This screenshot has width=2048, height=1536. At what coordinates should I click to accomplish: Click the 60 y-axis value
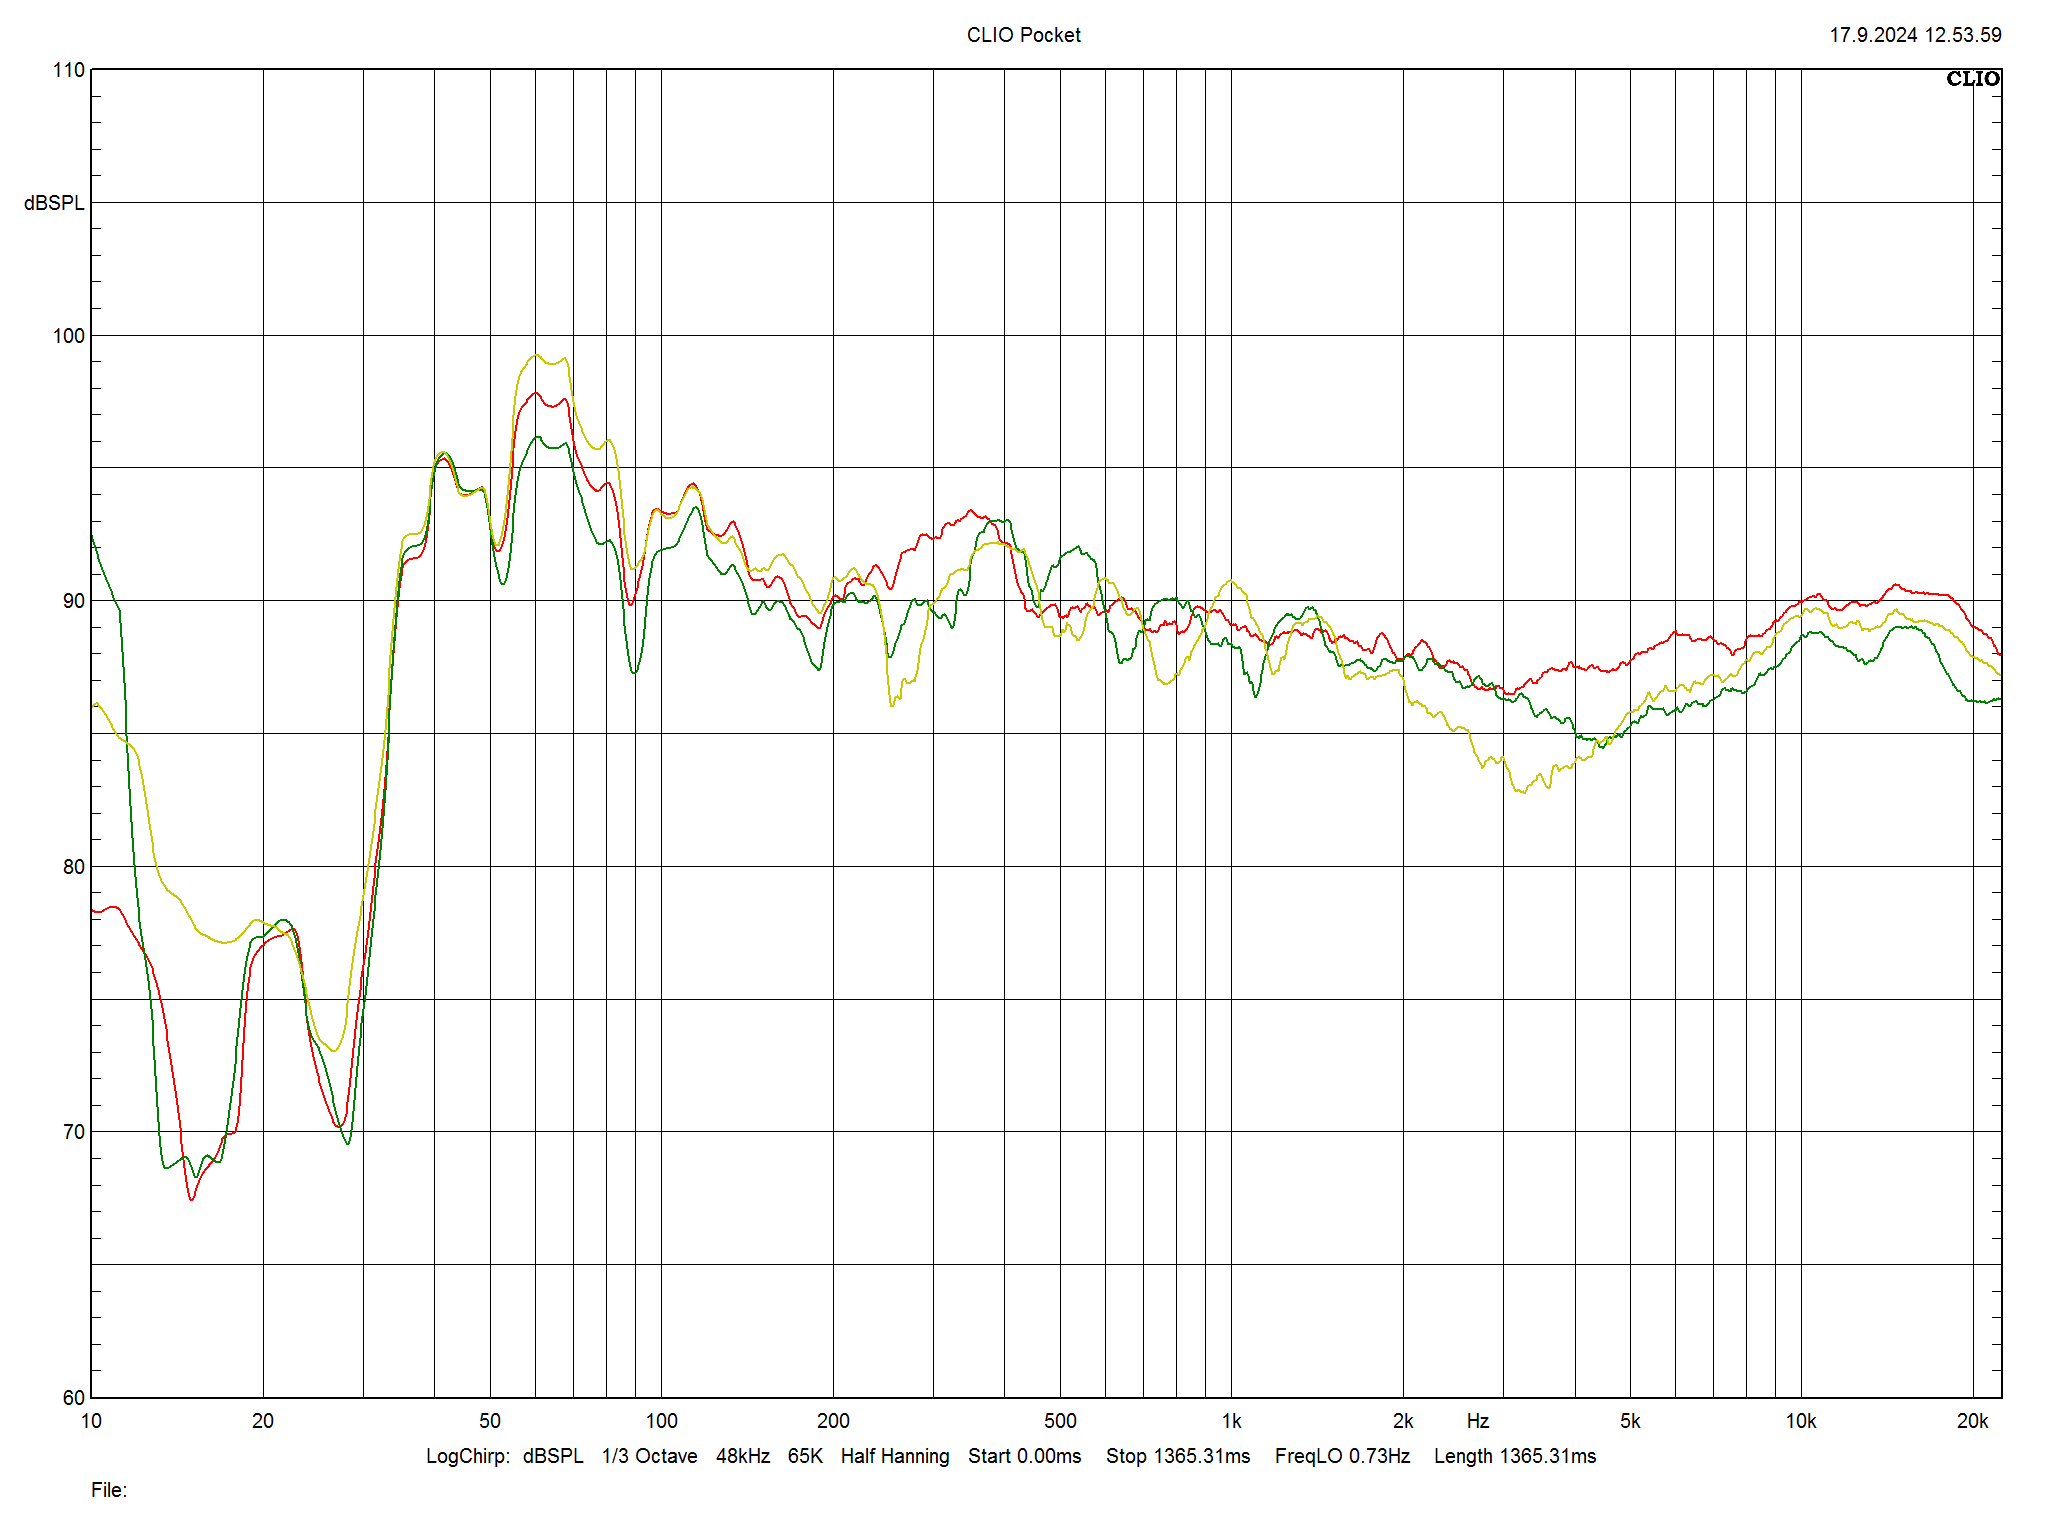(x=74, y=1398)
